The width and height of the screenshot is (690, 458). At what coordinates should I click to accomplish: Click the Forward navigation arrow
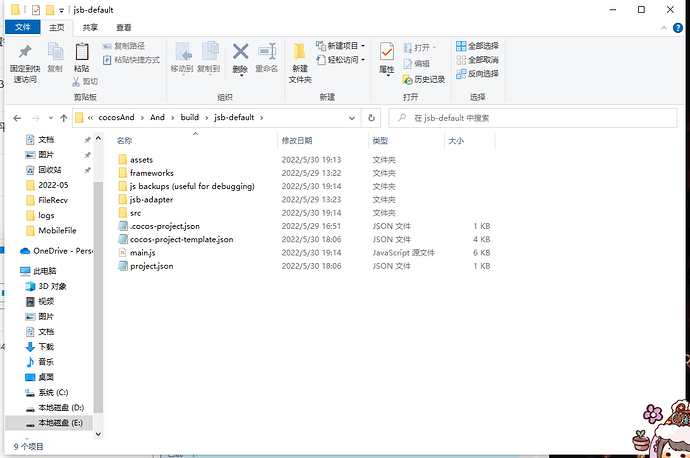coord(36,118)
